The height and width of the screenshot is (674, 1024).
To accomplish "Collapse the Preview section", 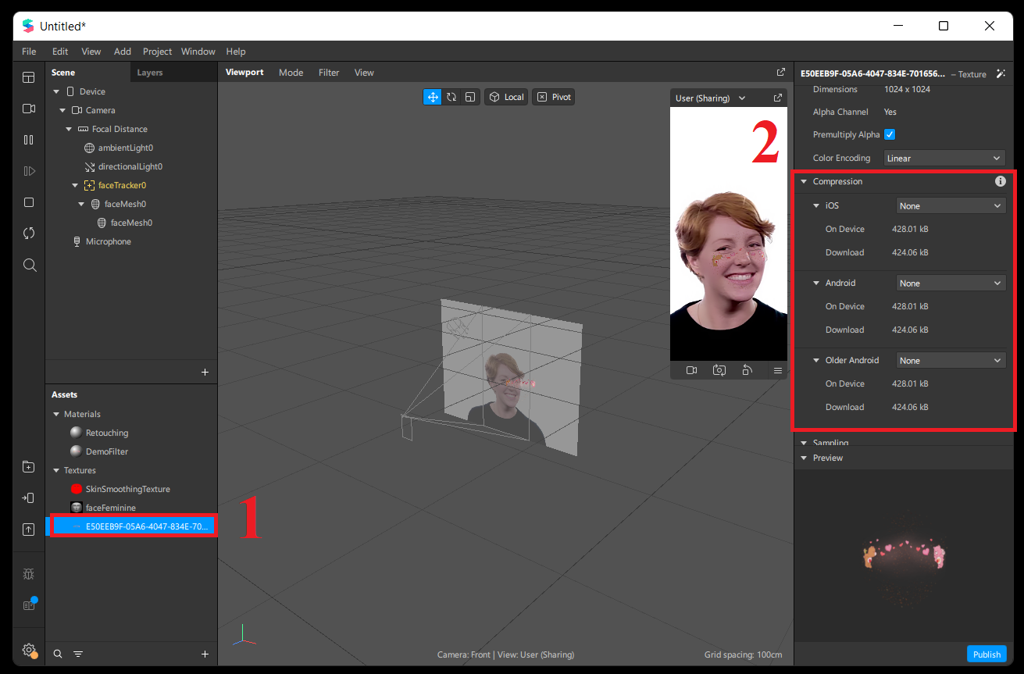I will point(804,458).
